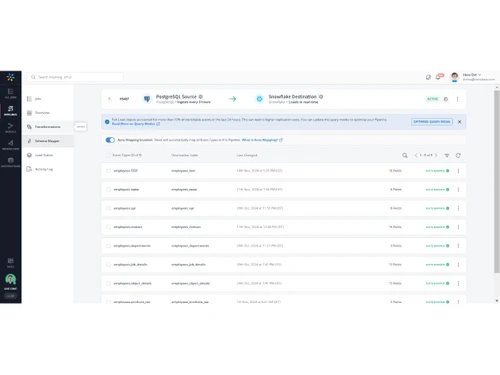
Task: Click the Optimize Query Modes button
Action: 432,122
